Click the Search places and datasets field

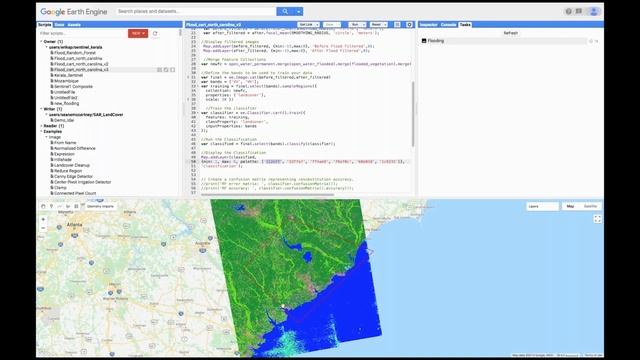tap(196, 11)
